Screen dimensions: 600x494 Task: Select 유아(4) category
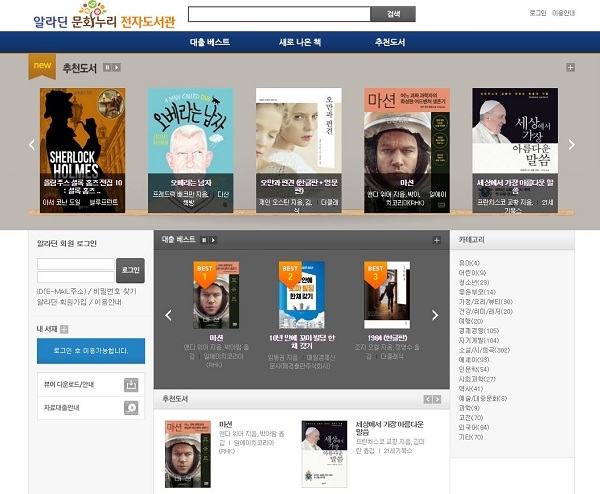click(x=469, y=263)
